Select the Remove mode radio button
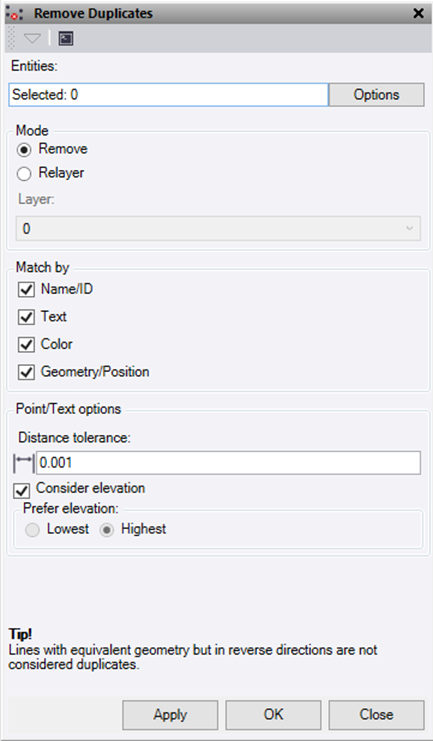433x741 pixels. (24, 150)
